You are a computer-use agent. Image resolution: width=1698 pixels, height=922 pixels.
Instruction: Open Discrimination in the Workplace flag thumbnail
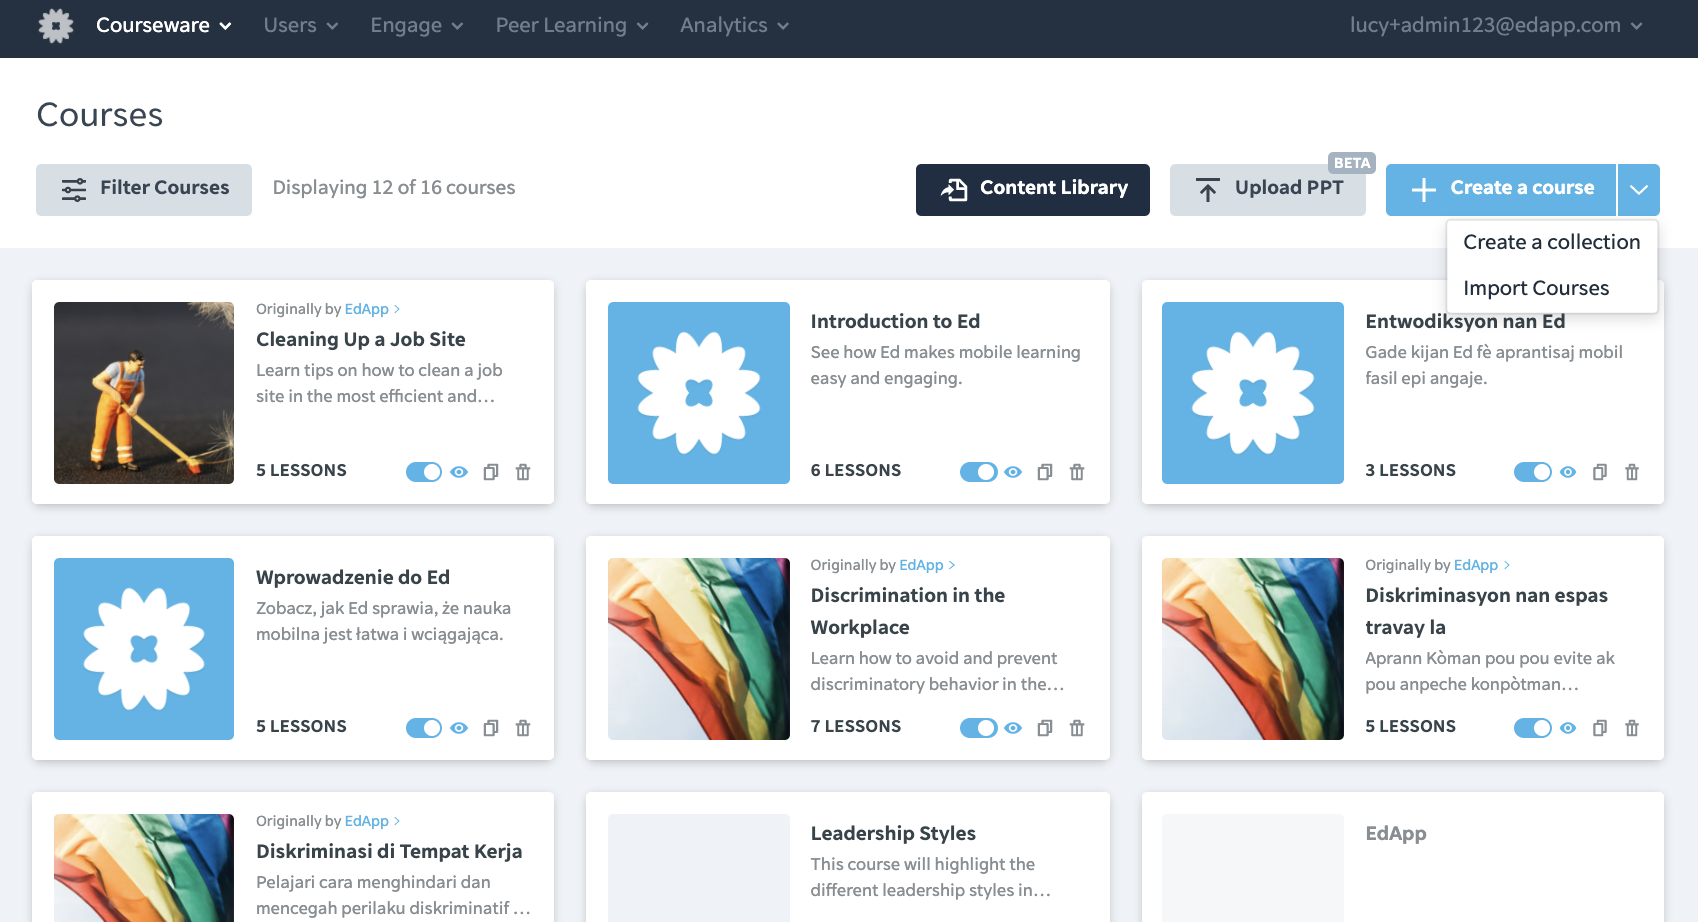(699, 649)
